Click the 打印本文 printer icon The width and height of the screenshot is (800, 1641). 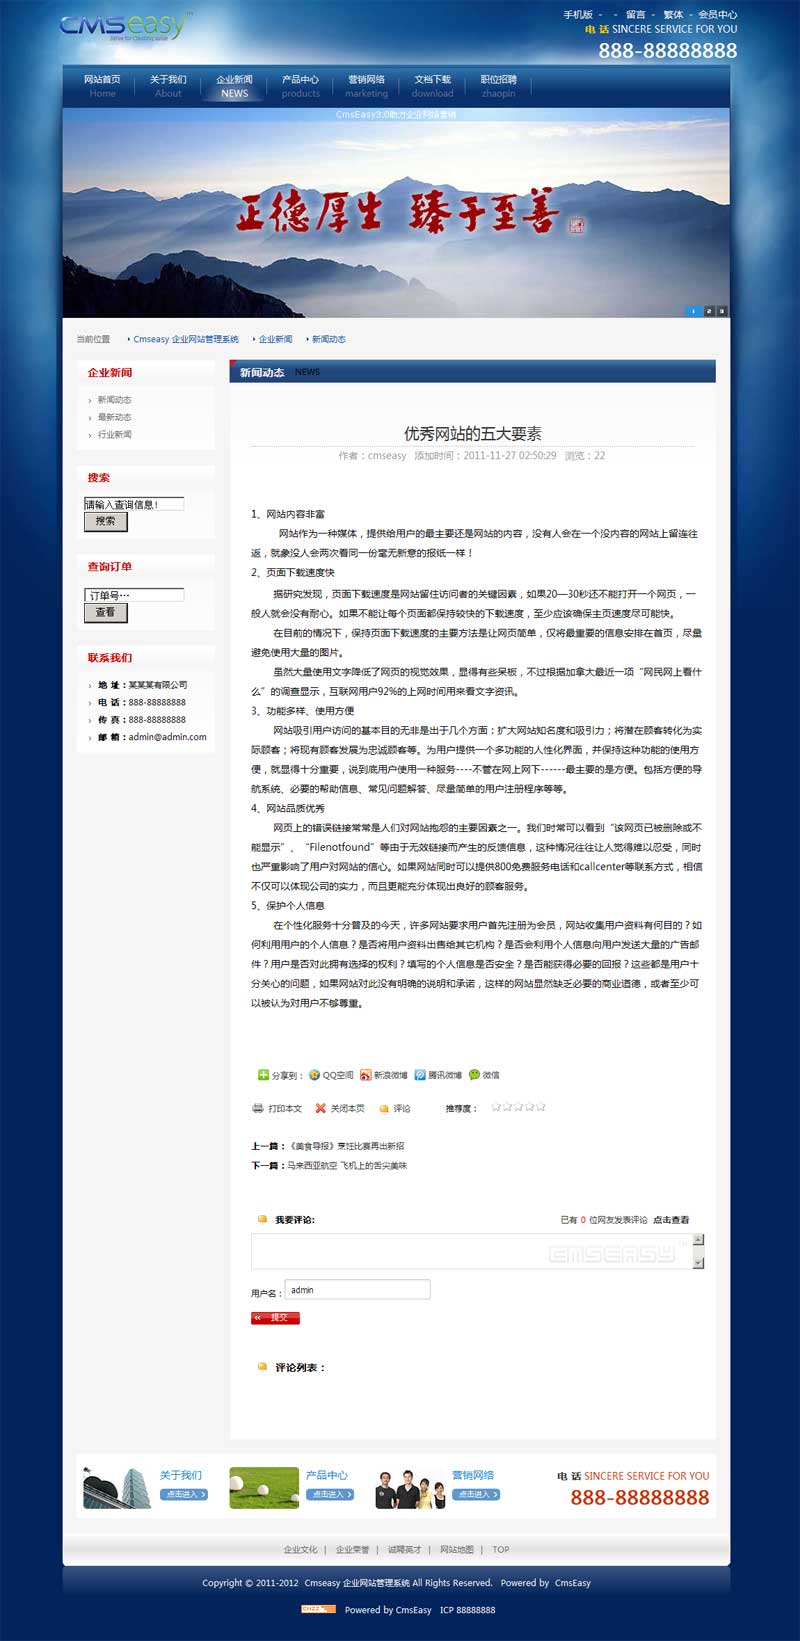tap(258, 1108)
